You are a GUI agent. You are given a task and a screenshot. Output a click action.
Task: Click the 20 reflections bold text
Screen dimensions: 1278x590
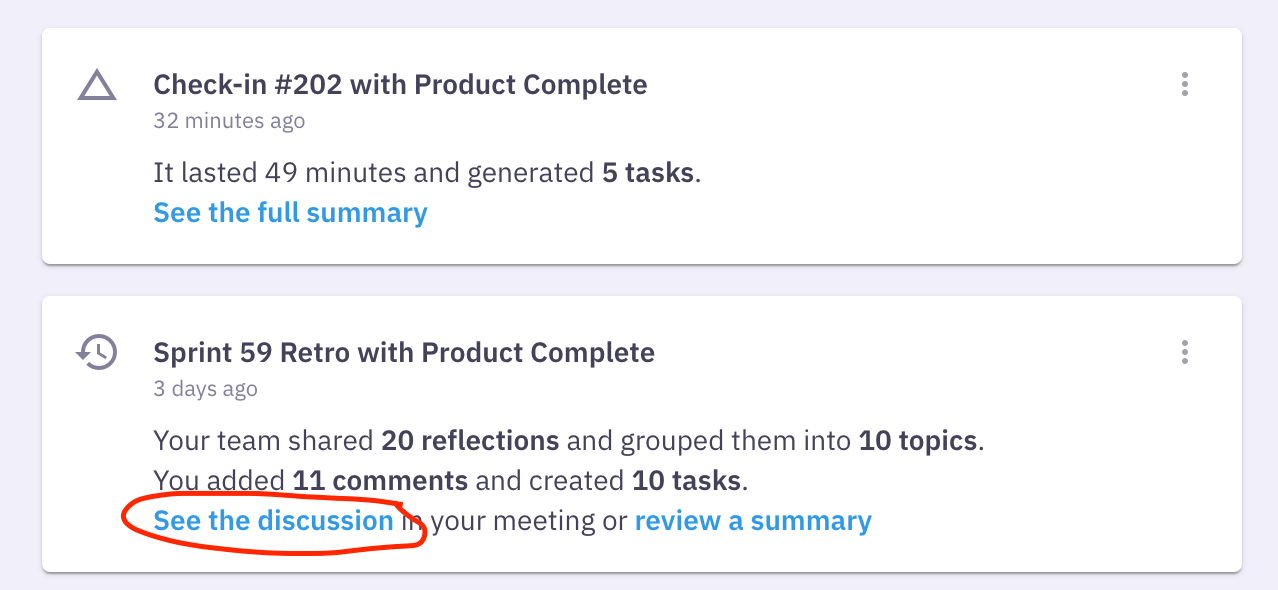470,440
